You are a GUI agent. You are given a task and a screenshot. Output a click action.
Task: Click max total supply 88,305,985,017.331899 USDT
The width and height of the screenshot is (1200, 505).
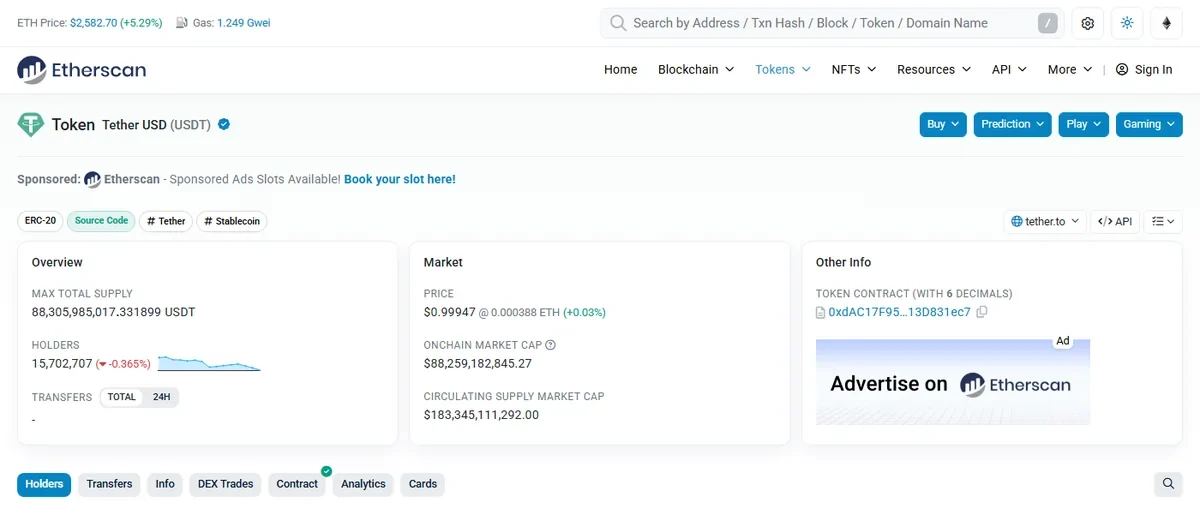(x=114, y=312)
